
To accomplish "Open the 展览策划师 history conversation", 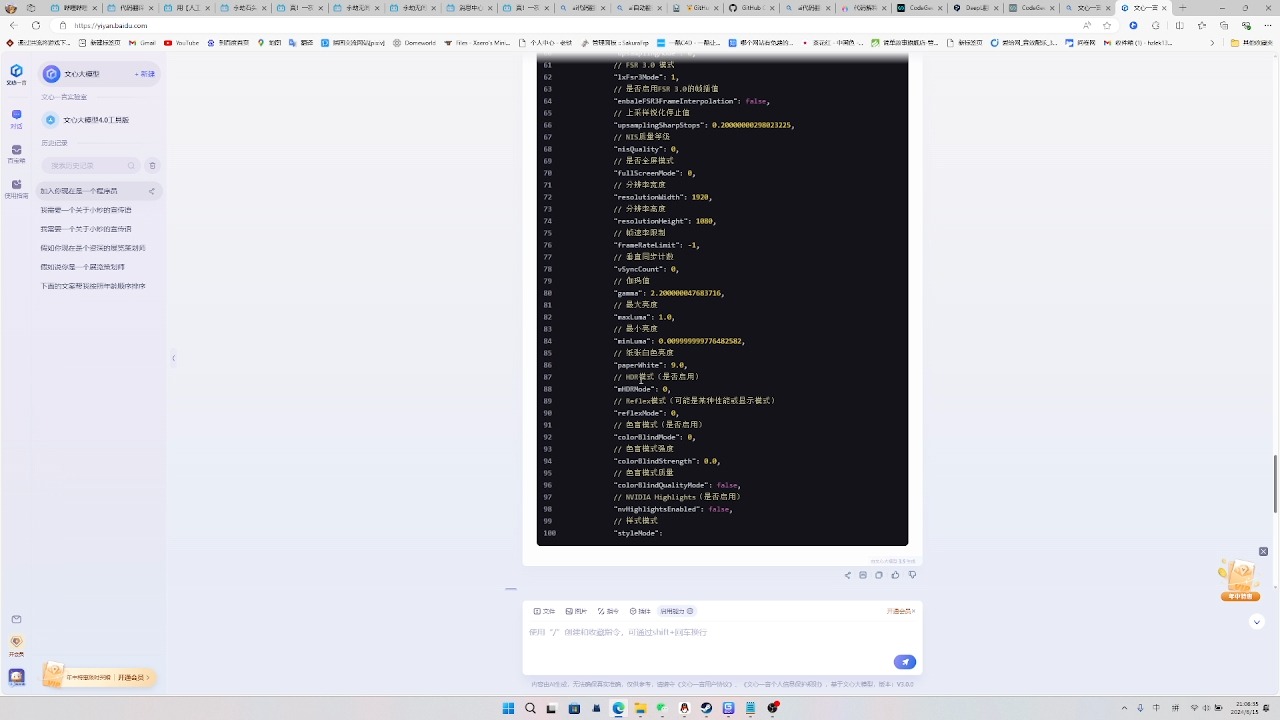I will click(93, 248).
